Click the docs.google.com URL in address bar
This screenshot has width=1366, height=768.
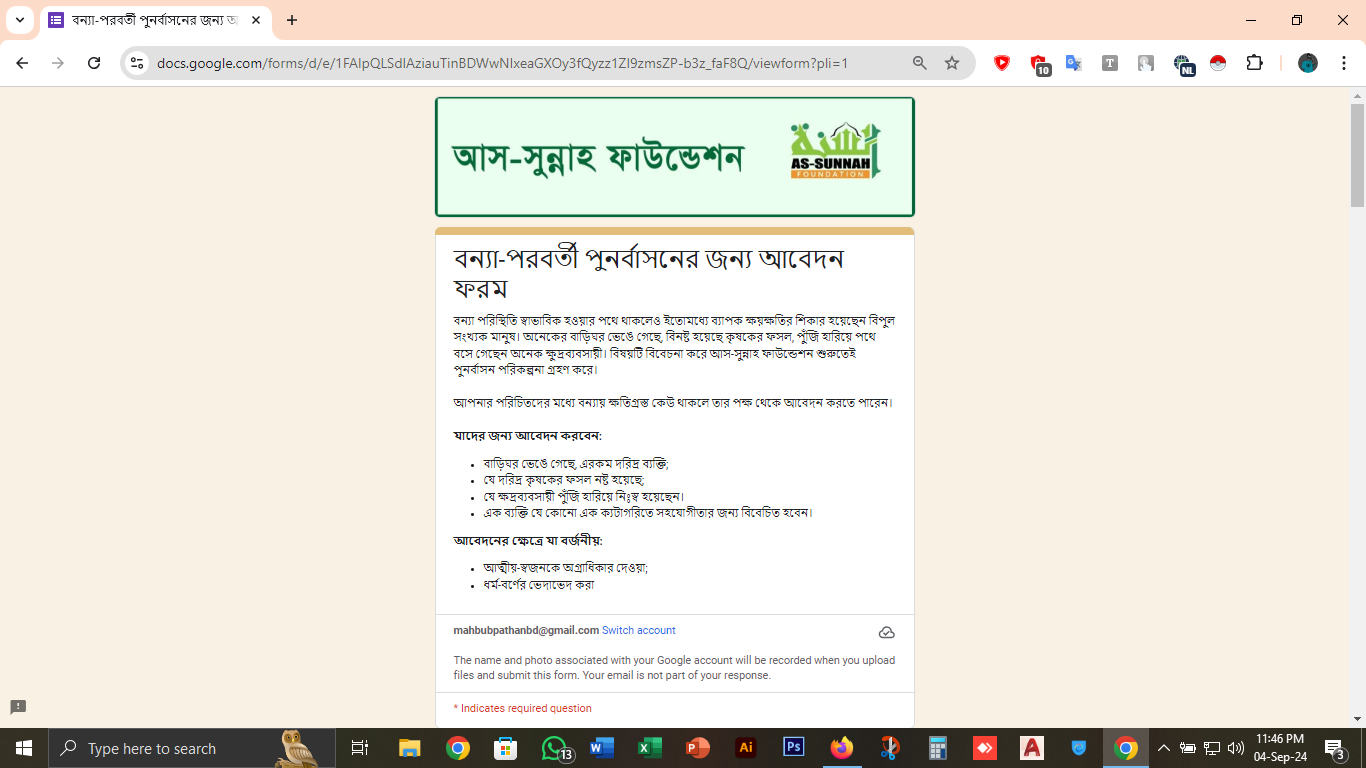coord(502,63)
